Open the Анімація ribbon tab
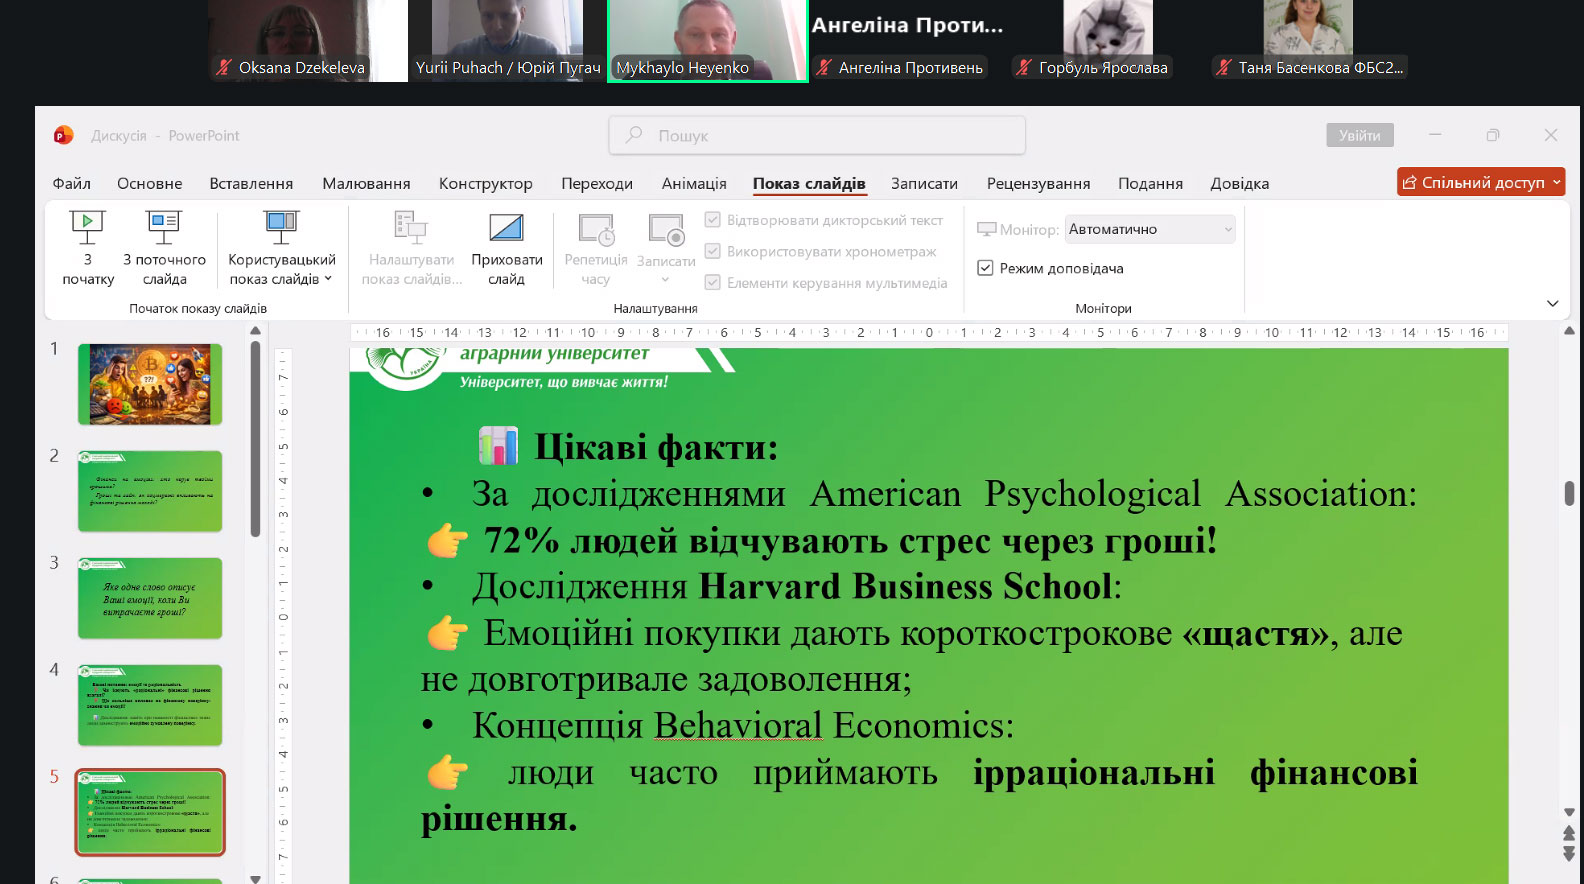 (x=693, y=183)
